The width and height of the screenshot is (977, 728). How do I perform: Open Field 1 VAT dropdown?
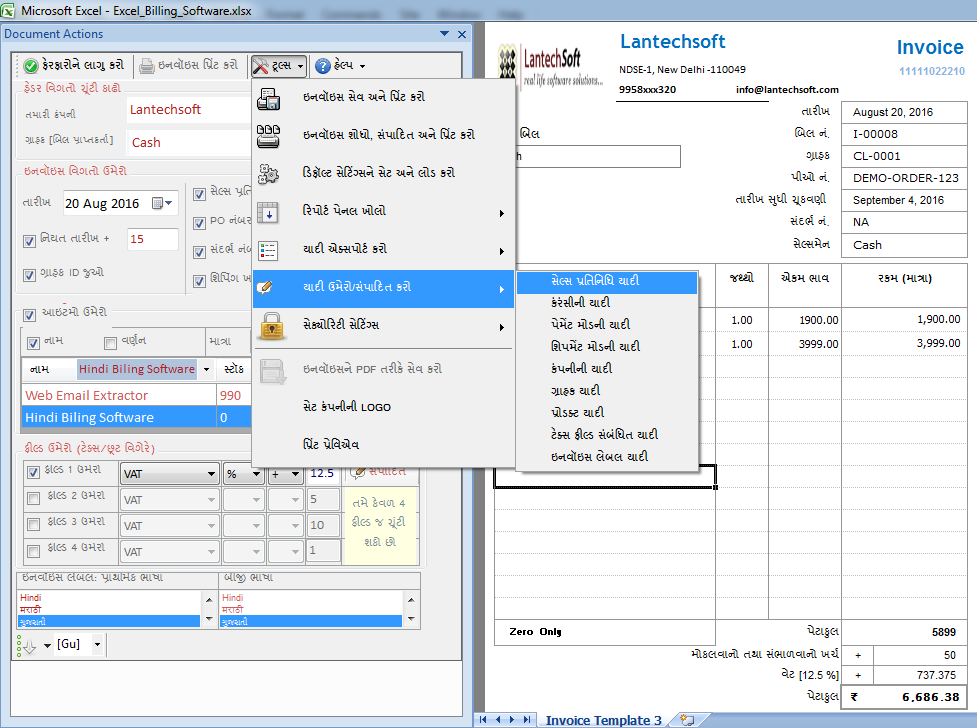pos(169,474)
